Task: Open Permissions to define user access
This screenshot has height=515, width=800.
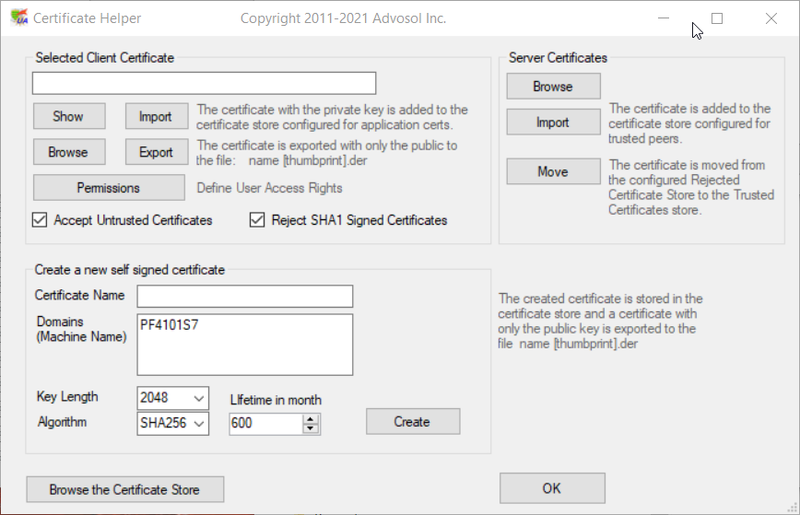Action: pyautogui.click(x=109, y=188)
